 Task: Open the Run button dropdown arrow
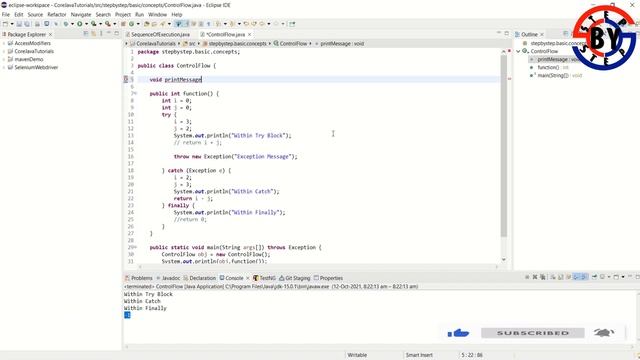[x=86, y=24]
